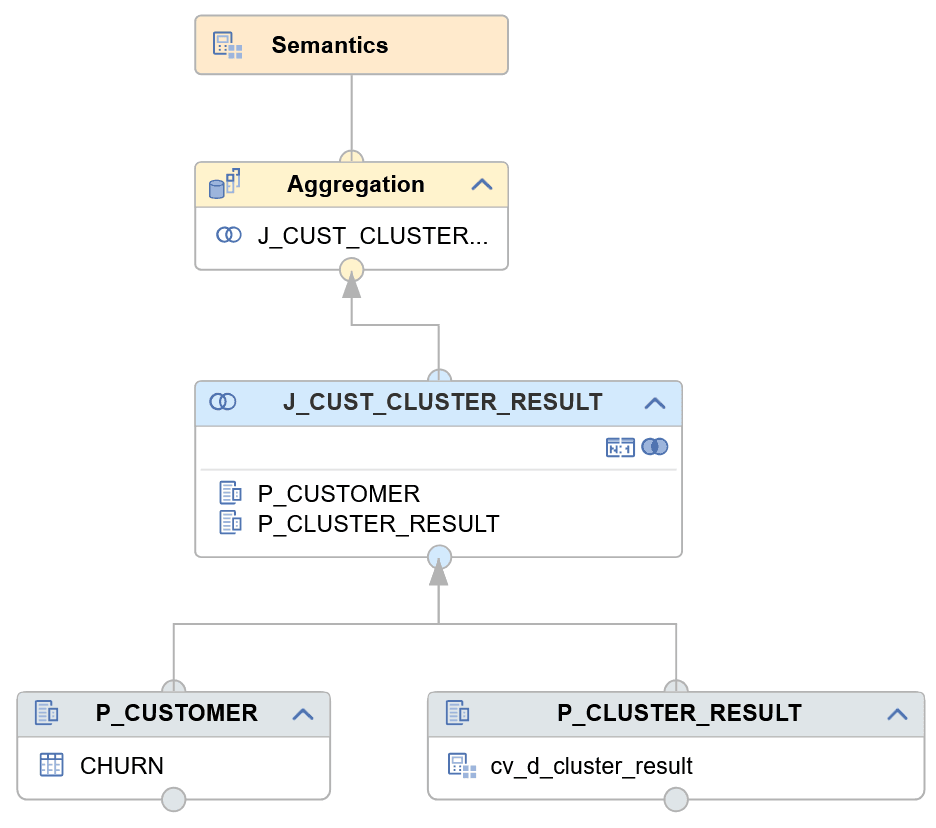
Task: Click the Aggregation node header icon
Action: click(224, 184)
